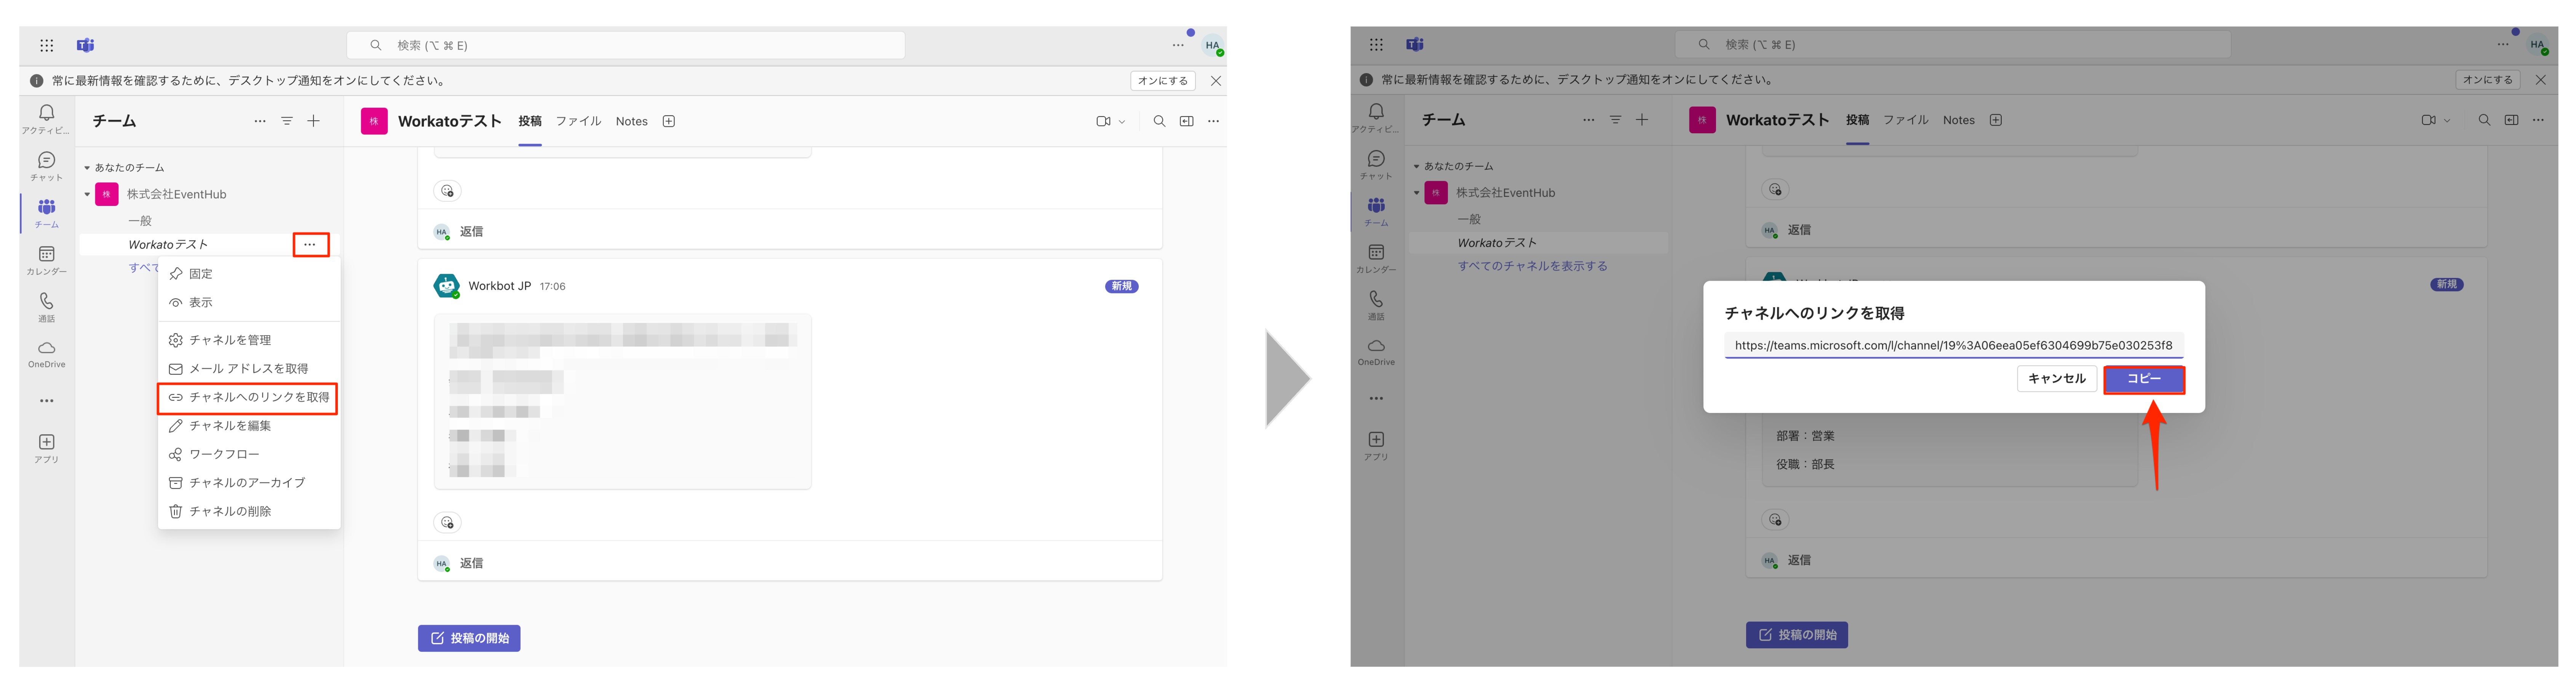Viewport: 2576px width, 689px height.
Task: Choose ワークフロー from context menu
Action: pyautogui.click(x=249, y=455)
